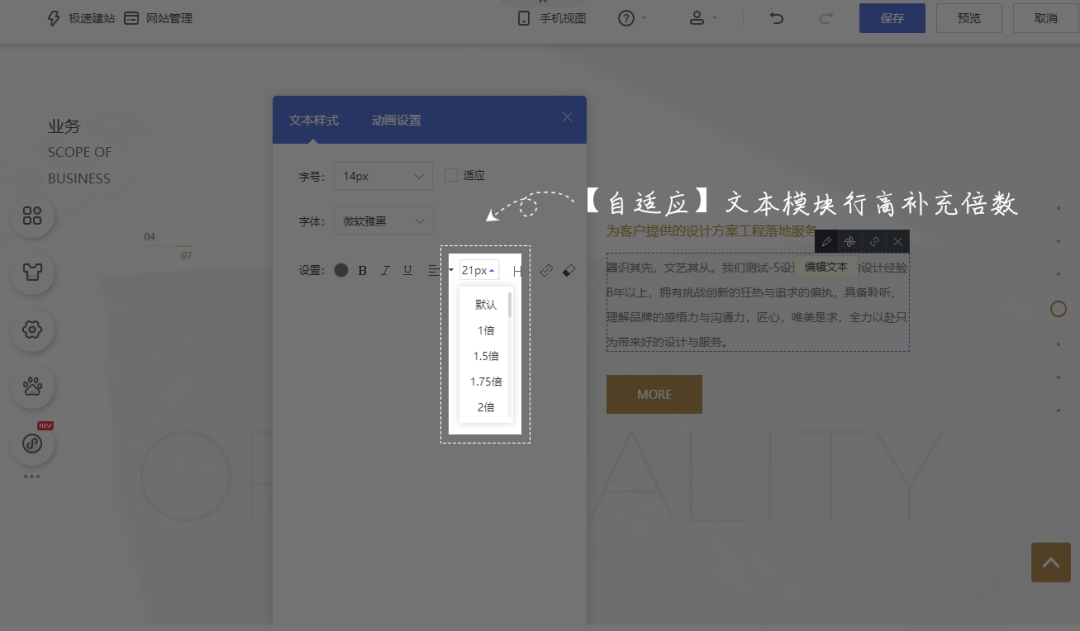The height and width of the screenshot is (631, 1080).
Task: Click the undo arrow in the top bar
Action: (777, 18)
